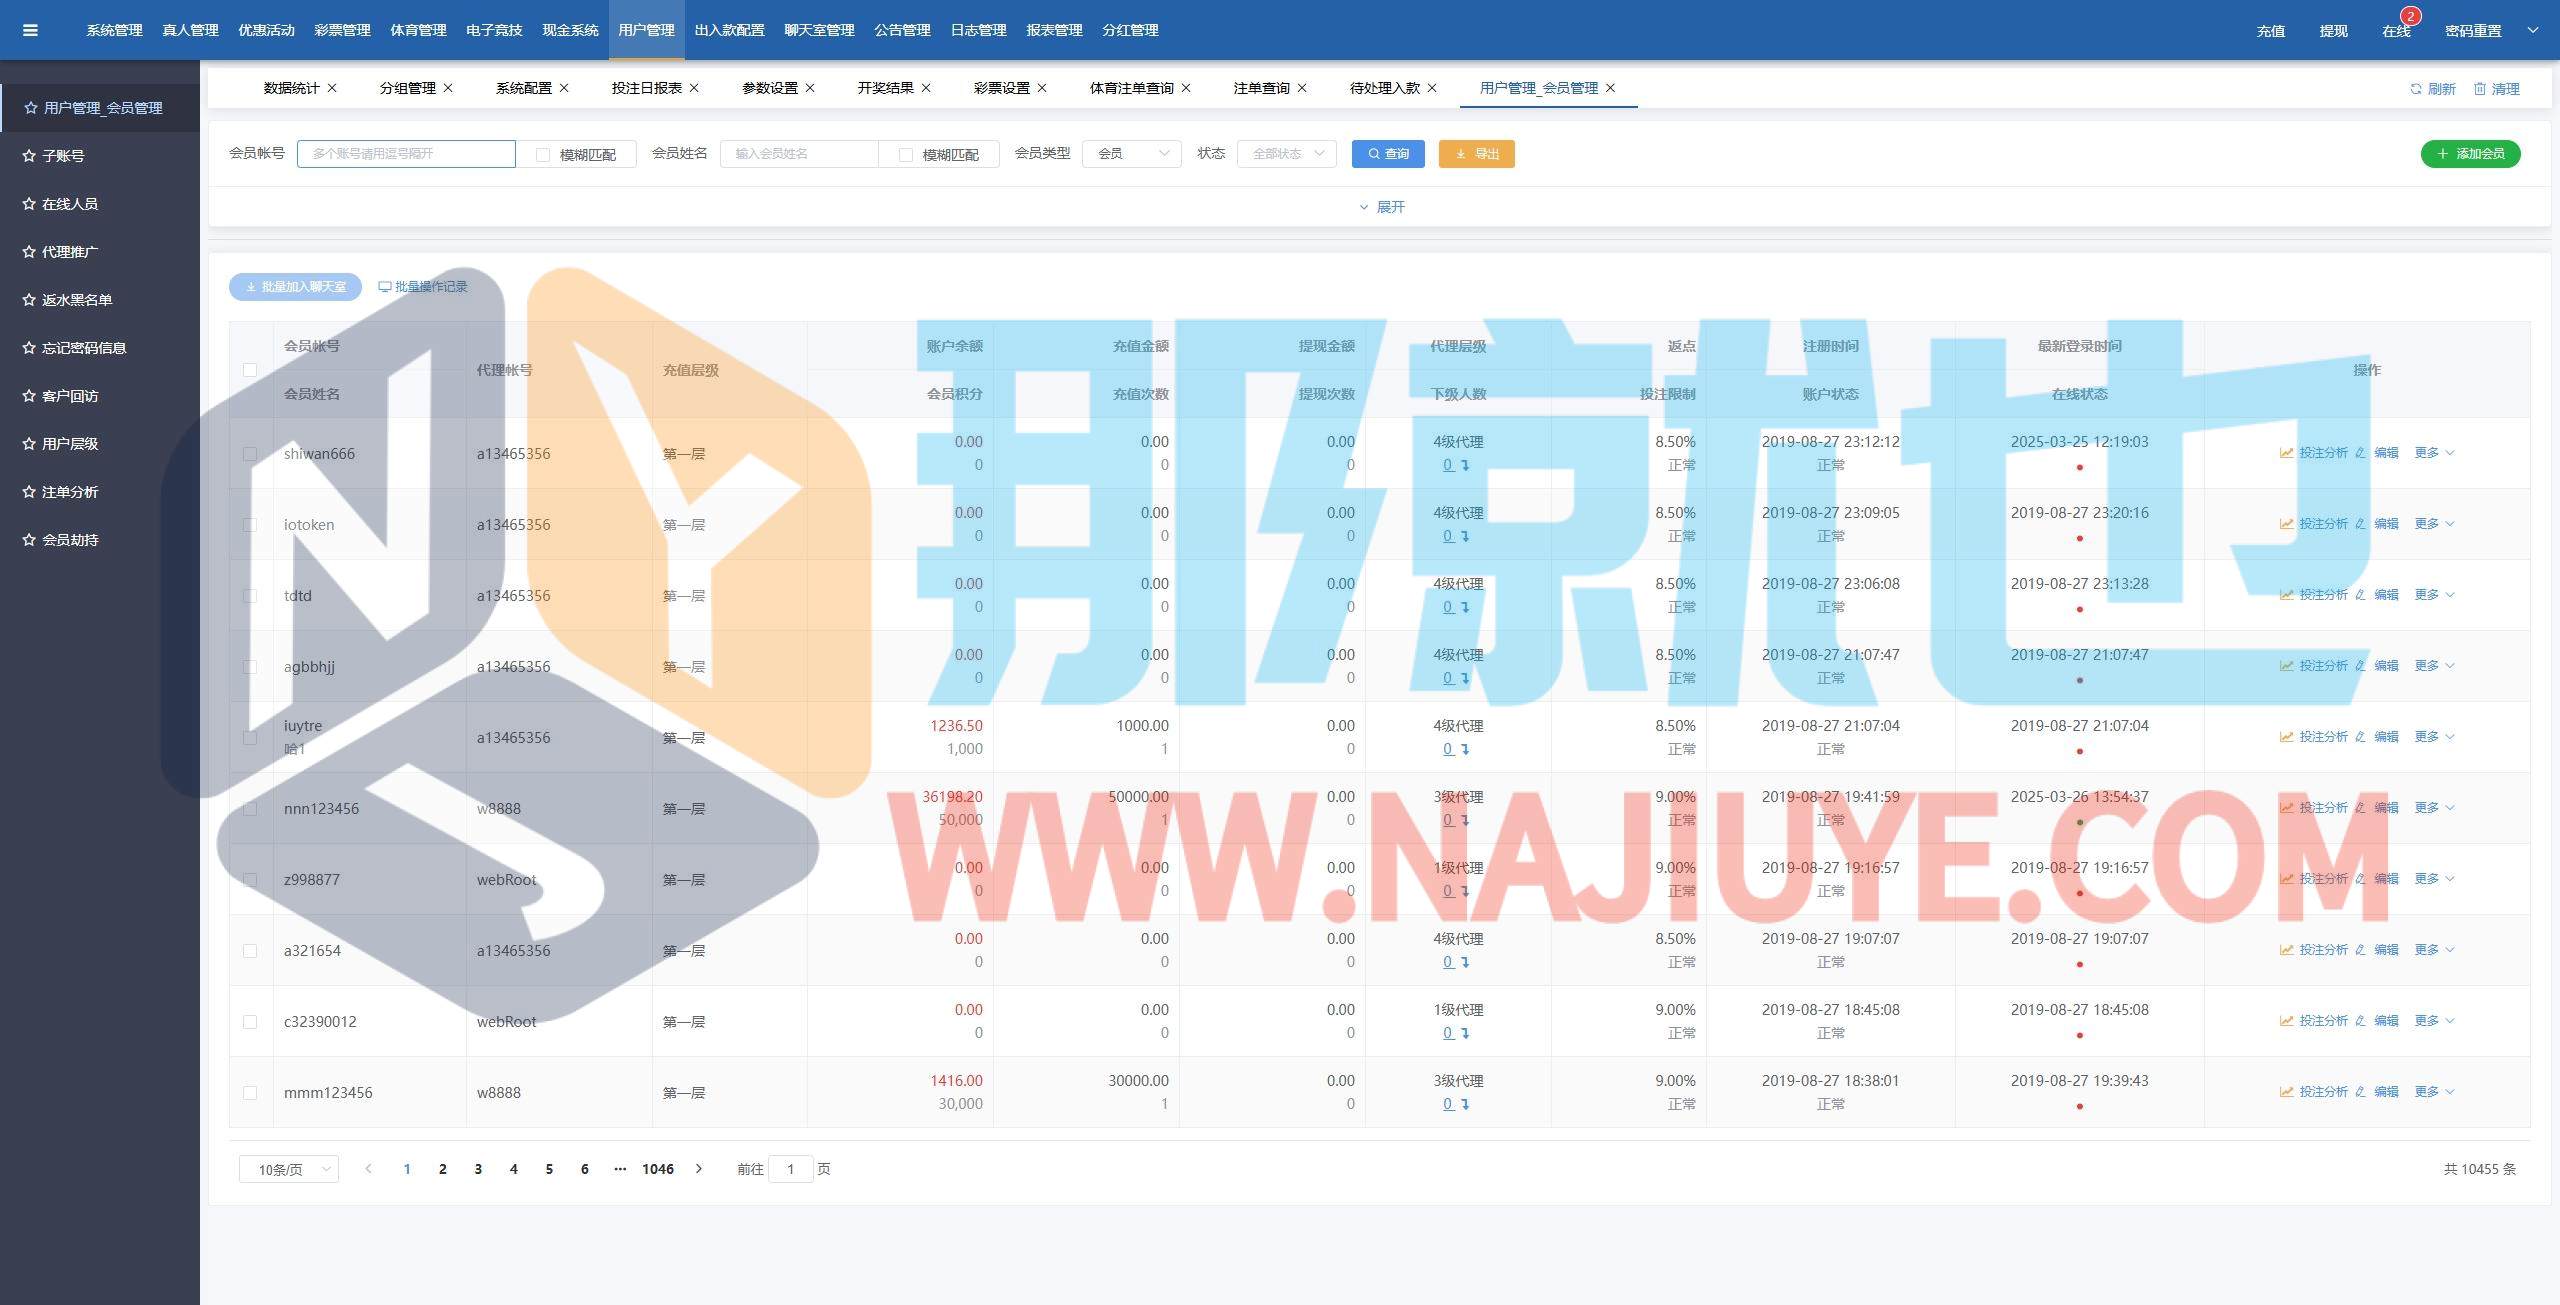This screenshot has height=1305, width=2560.
Task: Open 投注分析 chart icon for shiwan666
Action: coord(2286,453)
